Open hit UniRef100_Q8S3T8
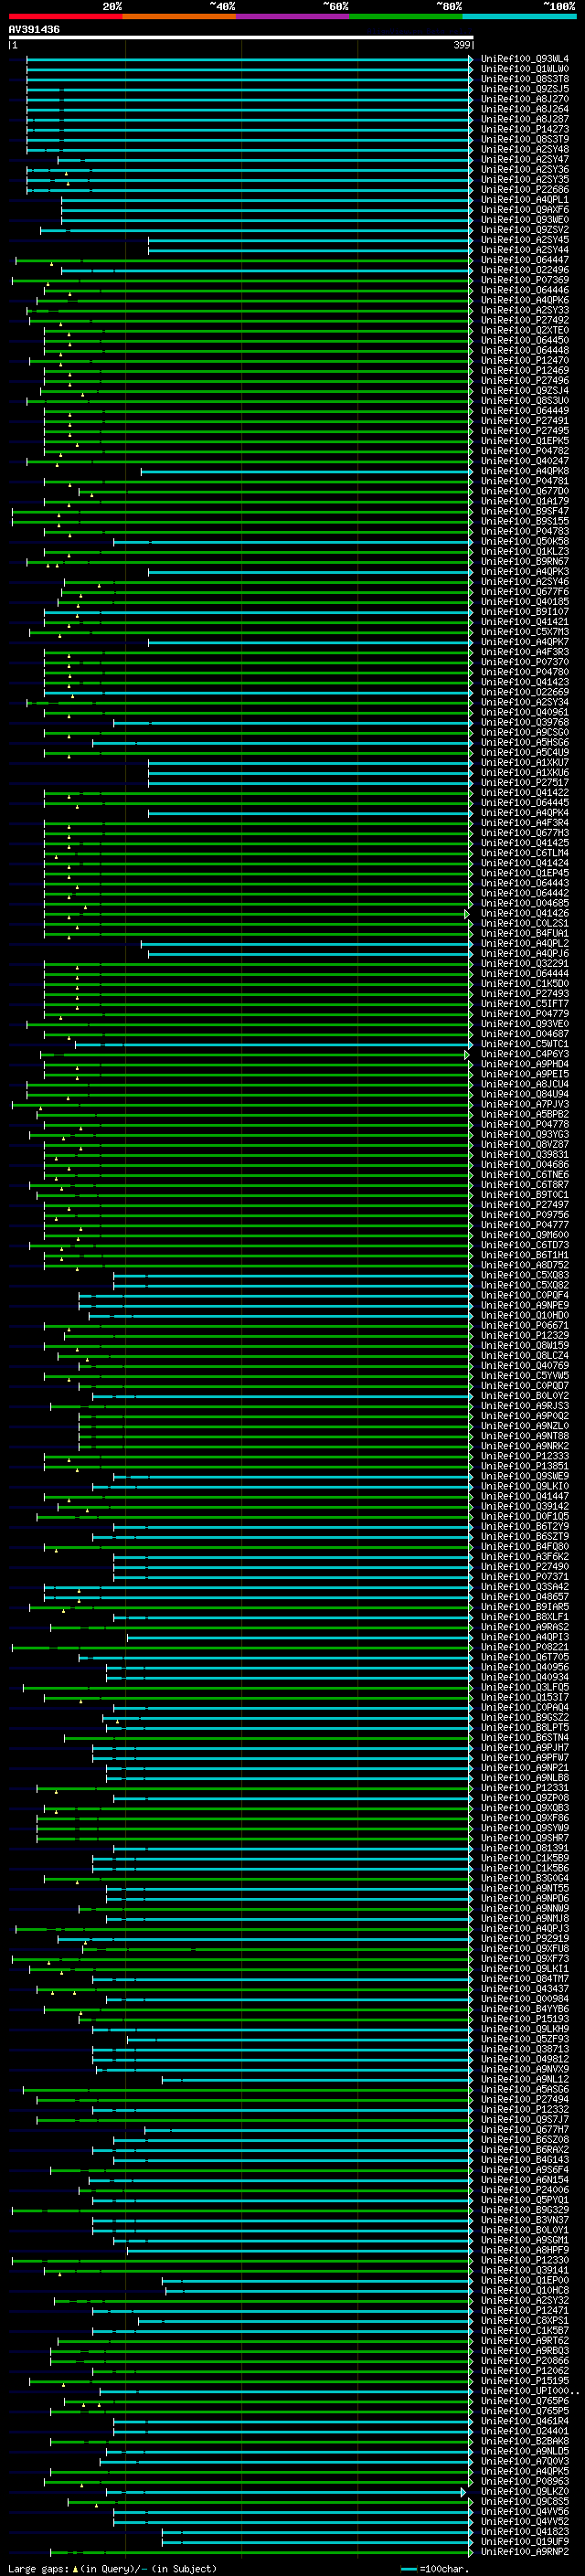The image size is (585, 2576). pyautogui.click(x=525, y=79)
